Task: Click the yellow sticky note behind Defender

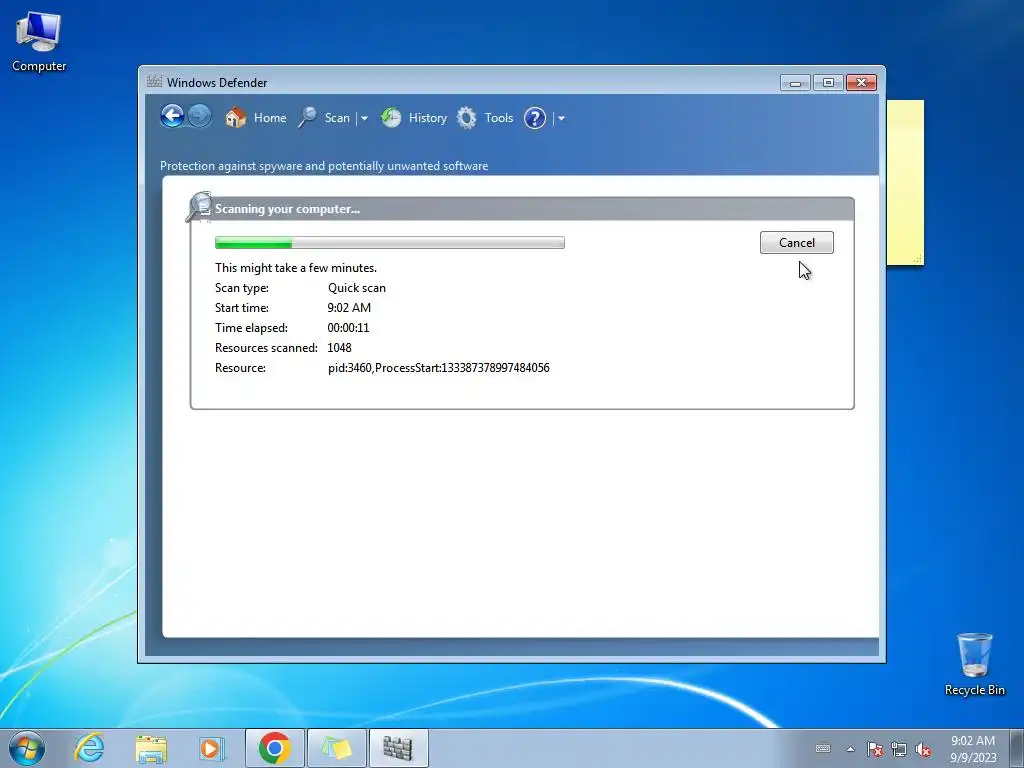Action: tap(905, 183)
